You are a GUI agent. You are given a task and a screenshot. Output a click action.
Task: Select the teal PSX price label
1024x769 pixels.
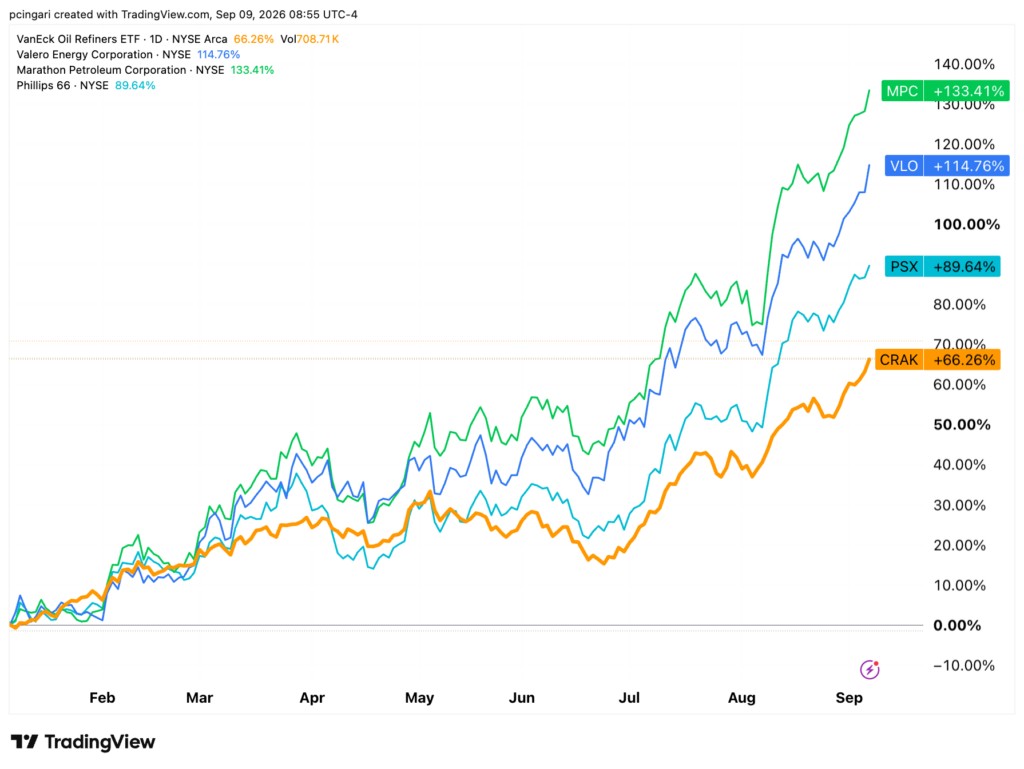tap(942, 266)
